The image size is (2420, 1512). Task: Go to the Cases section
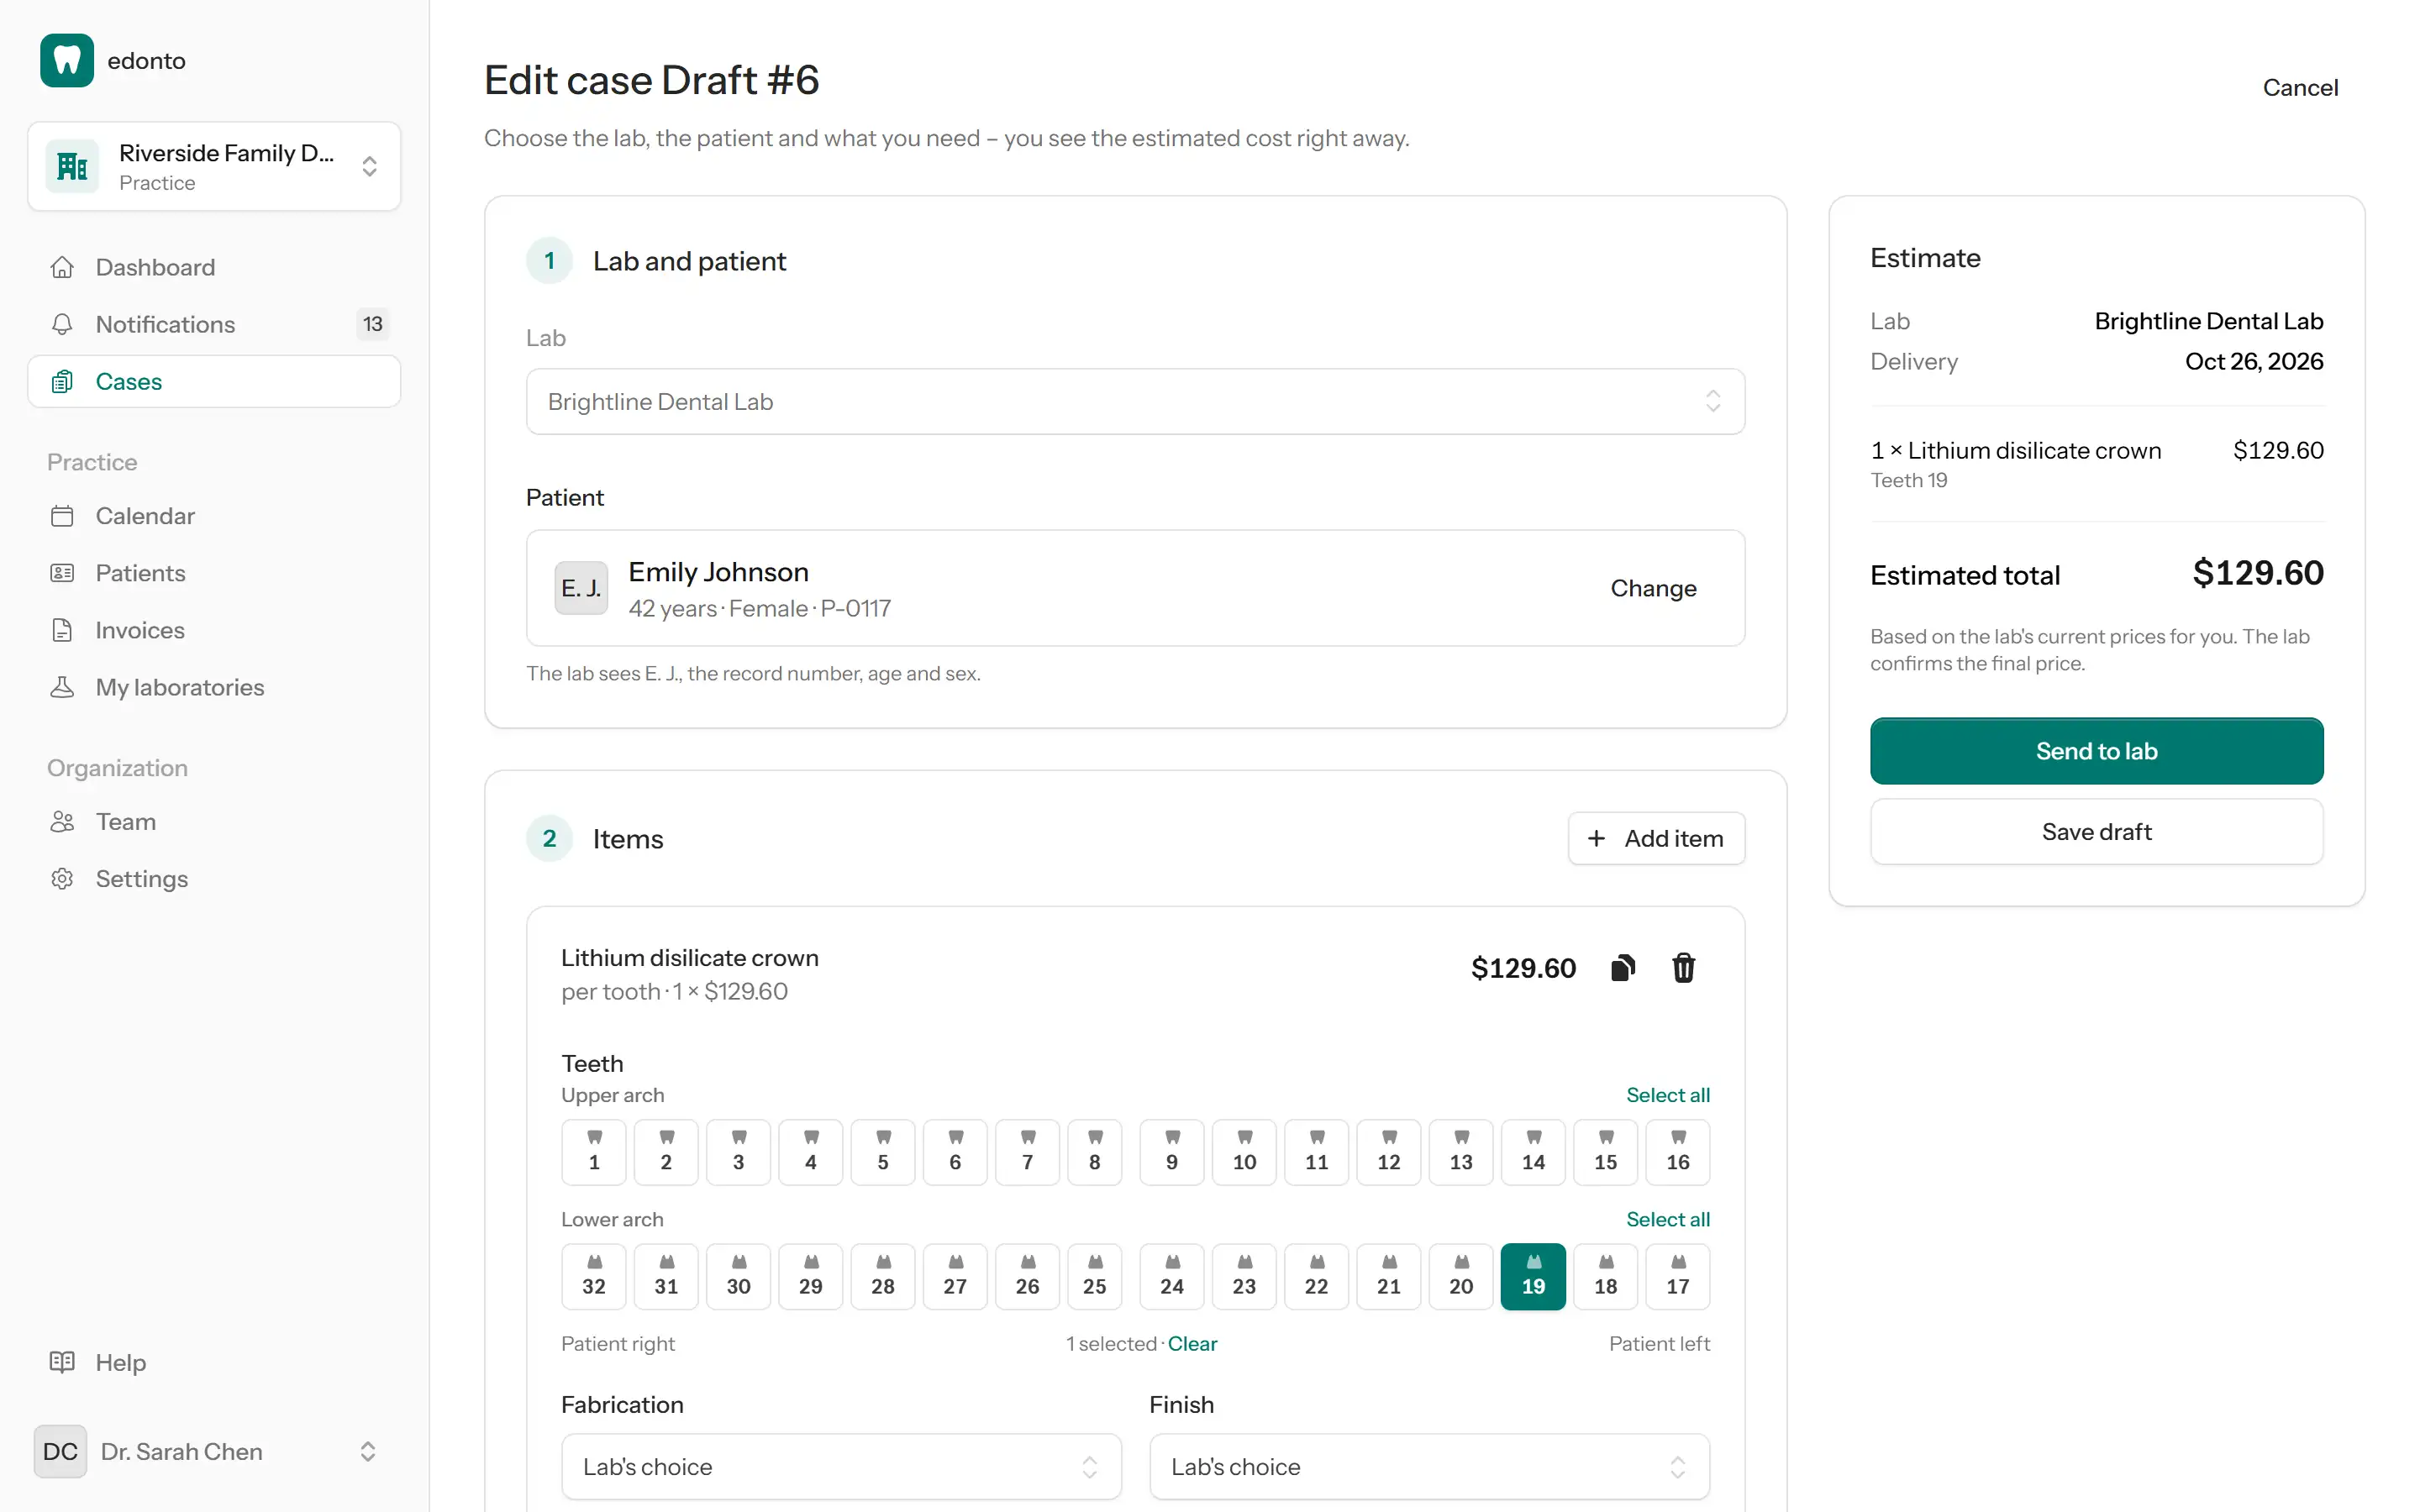pyautogui.click(x=214, y=381)
